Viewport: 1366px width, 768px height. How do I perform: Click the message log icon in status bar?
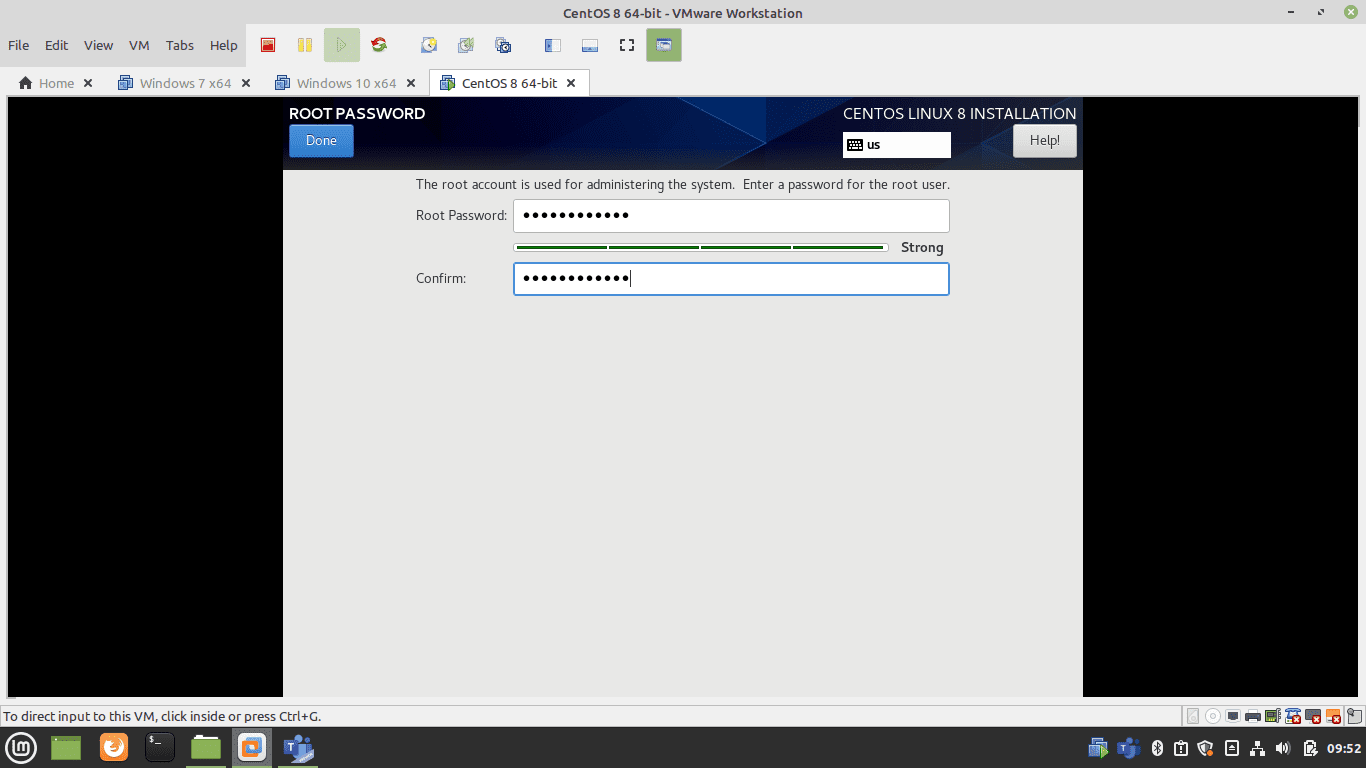pyautogui.click(x=1354, y=716)
